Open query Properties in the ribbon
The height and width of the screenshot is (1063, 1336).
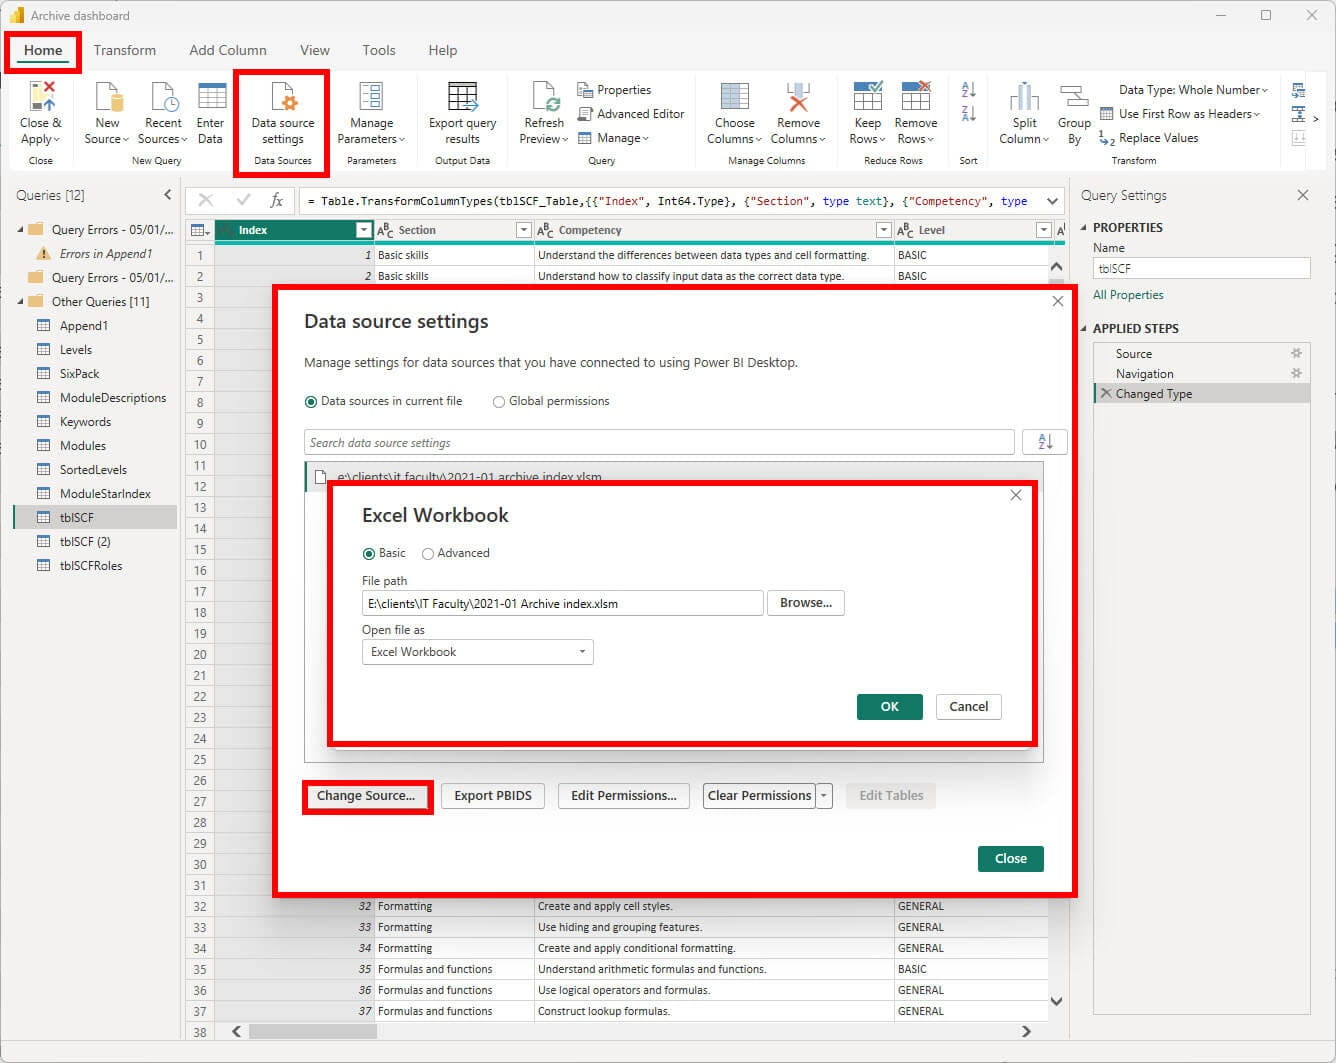(x=614, y=90)
